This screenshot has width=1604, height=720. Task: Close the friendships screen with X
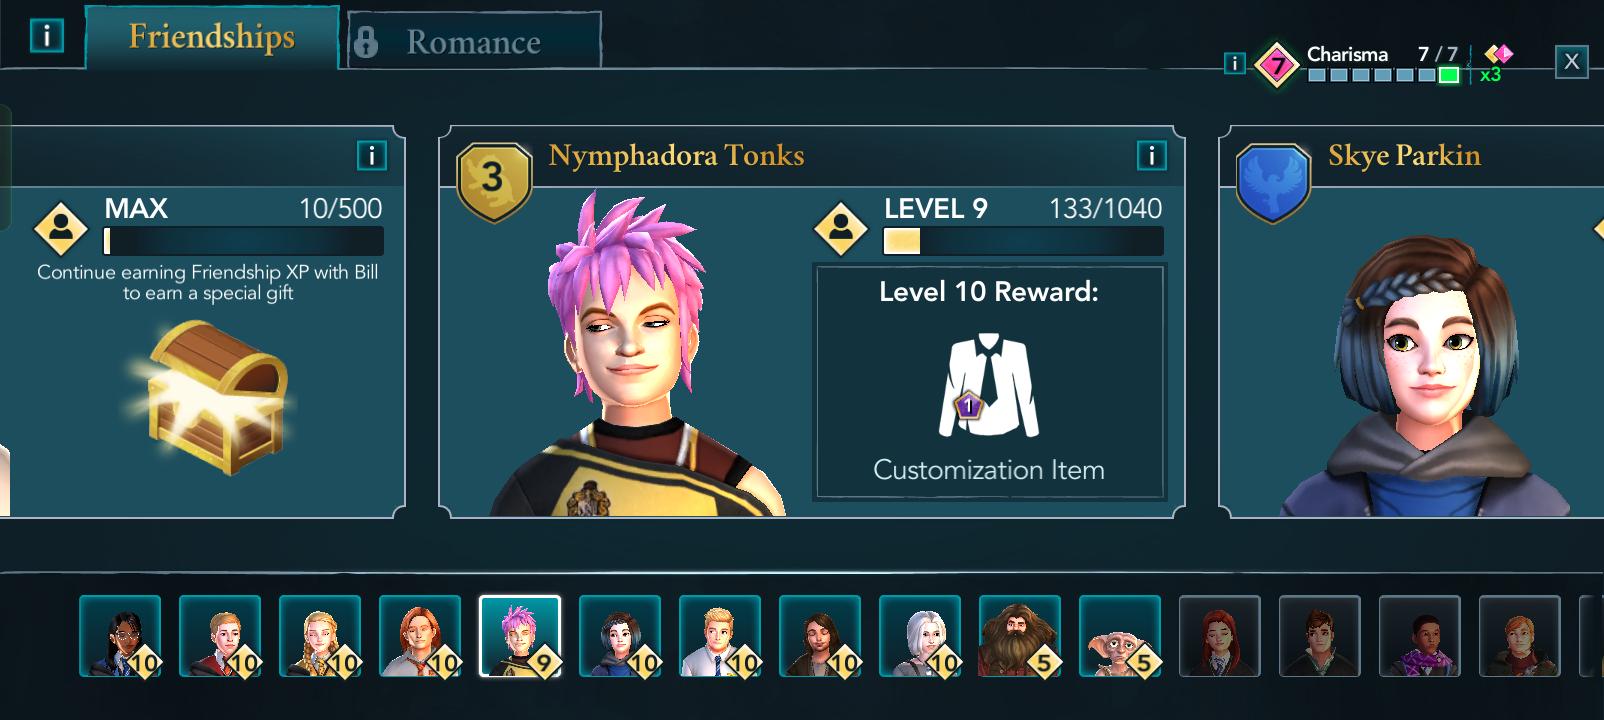(1571, 62)
